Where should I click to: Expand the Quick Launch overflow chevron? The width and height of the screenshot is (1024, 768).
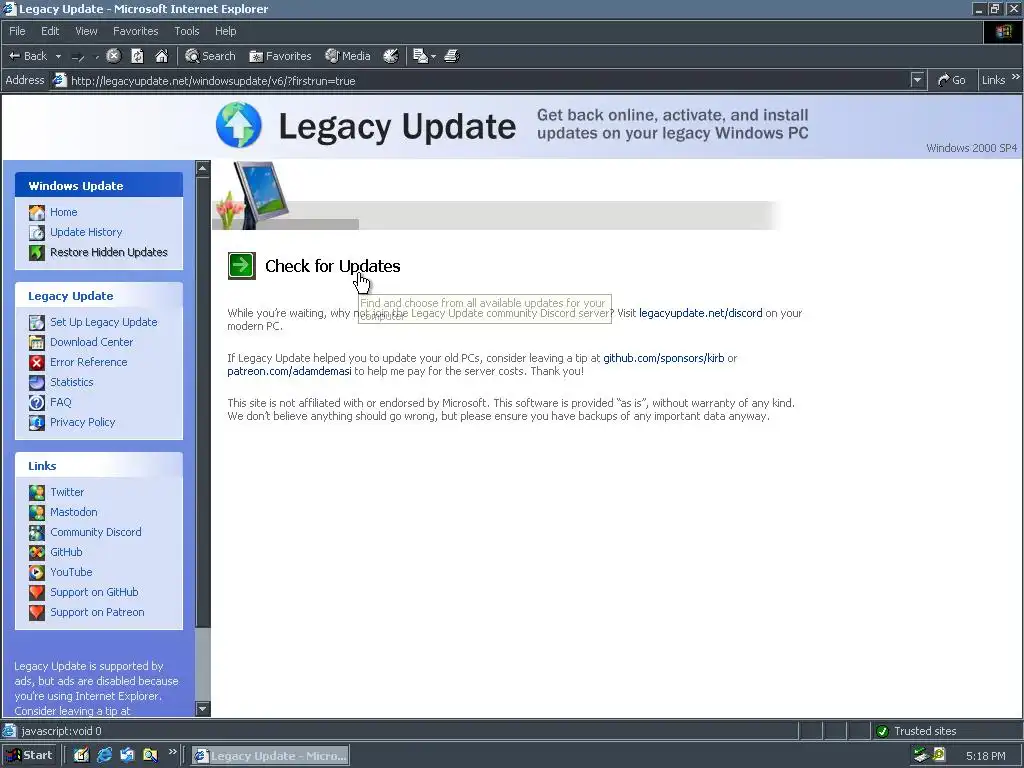[172, 752]
